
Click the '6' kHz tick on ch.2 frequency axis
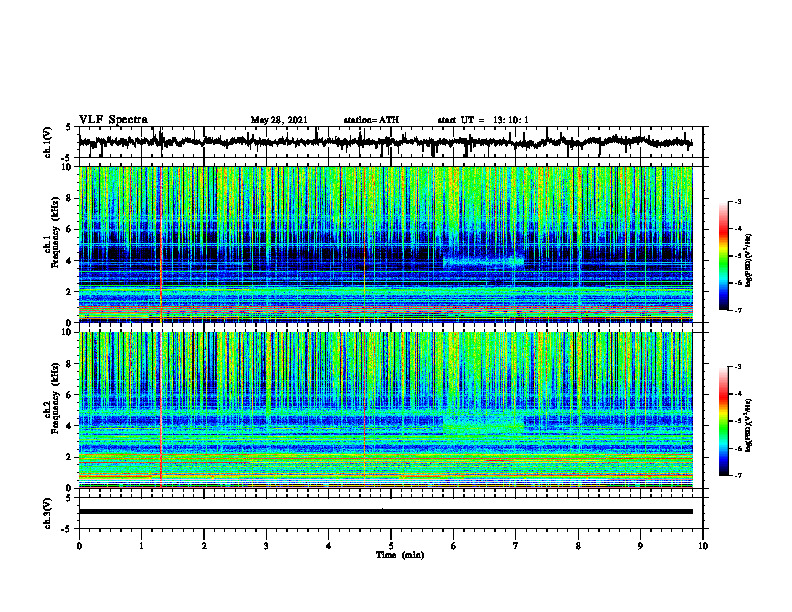click(x=69, y=395)
